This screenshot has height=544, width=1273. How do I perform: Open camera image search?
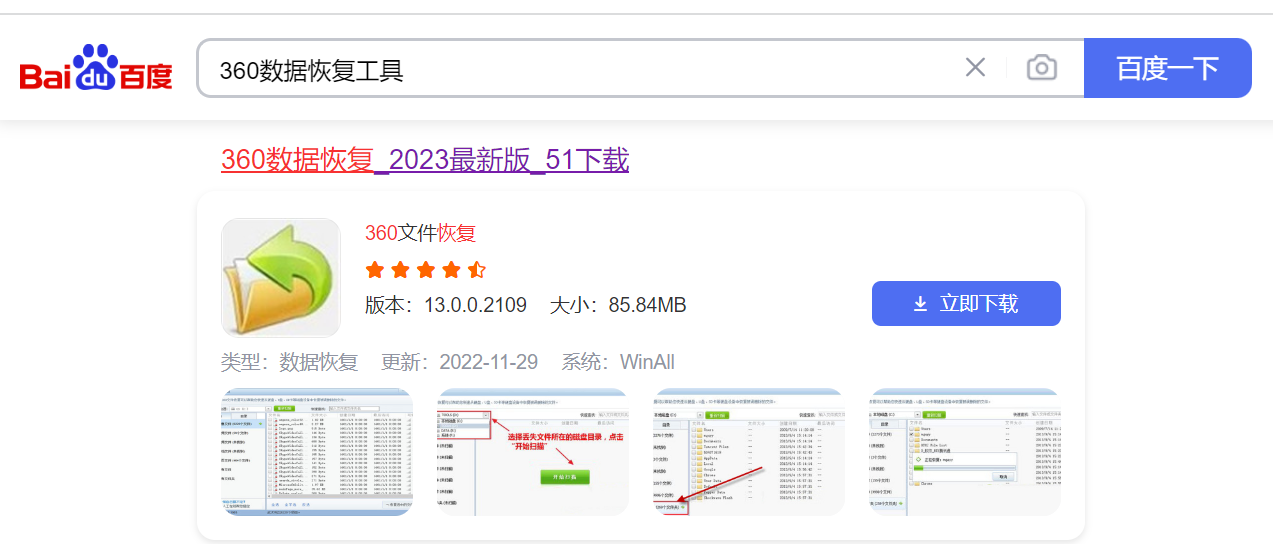(1042, 68)
